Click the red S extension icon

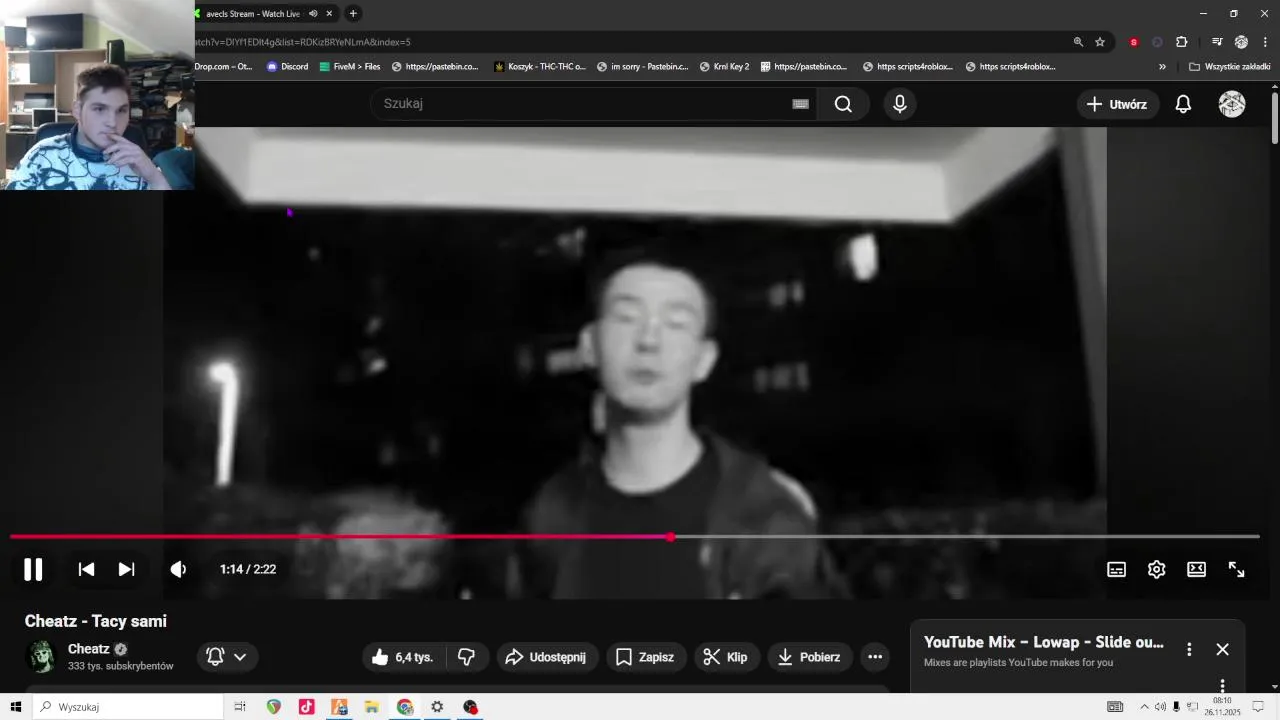pyautogui.click(x=1133, y=42)
